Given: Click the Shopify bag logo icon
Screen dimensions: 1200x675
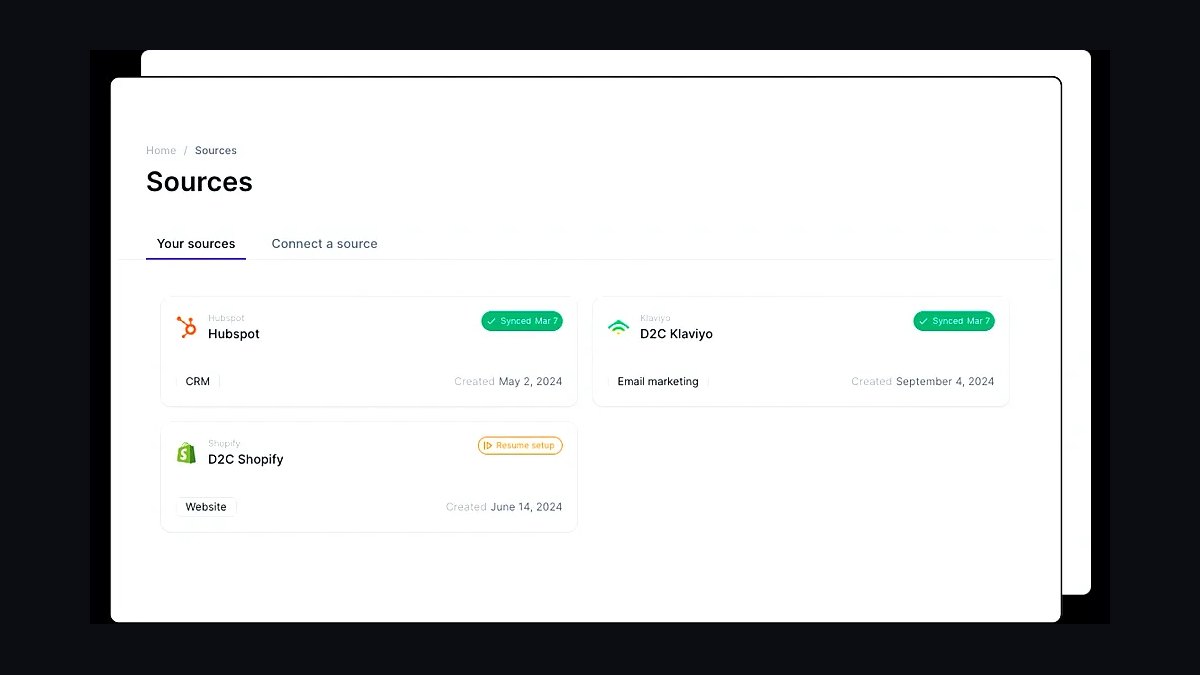Looking at the screenshot, I should tap(187, 453).
